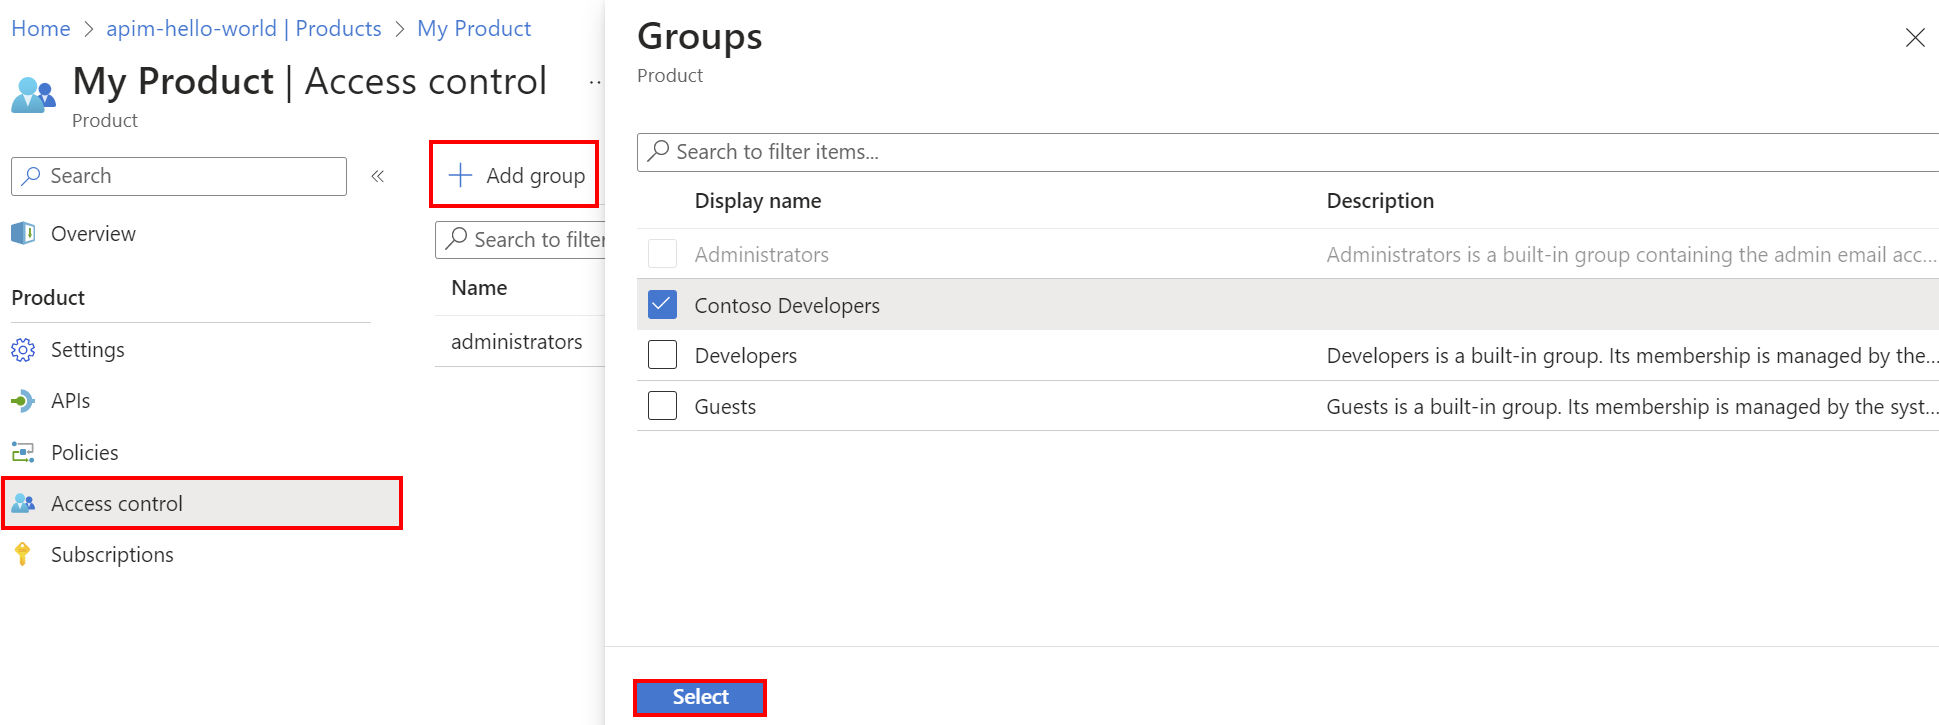Open apim-hello-world Products breadcrumb link
The height and width of the screenshot is (725, 1939).
click(244, 28)
